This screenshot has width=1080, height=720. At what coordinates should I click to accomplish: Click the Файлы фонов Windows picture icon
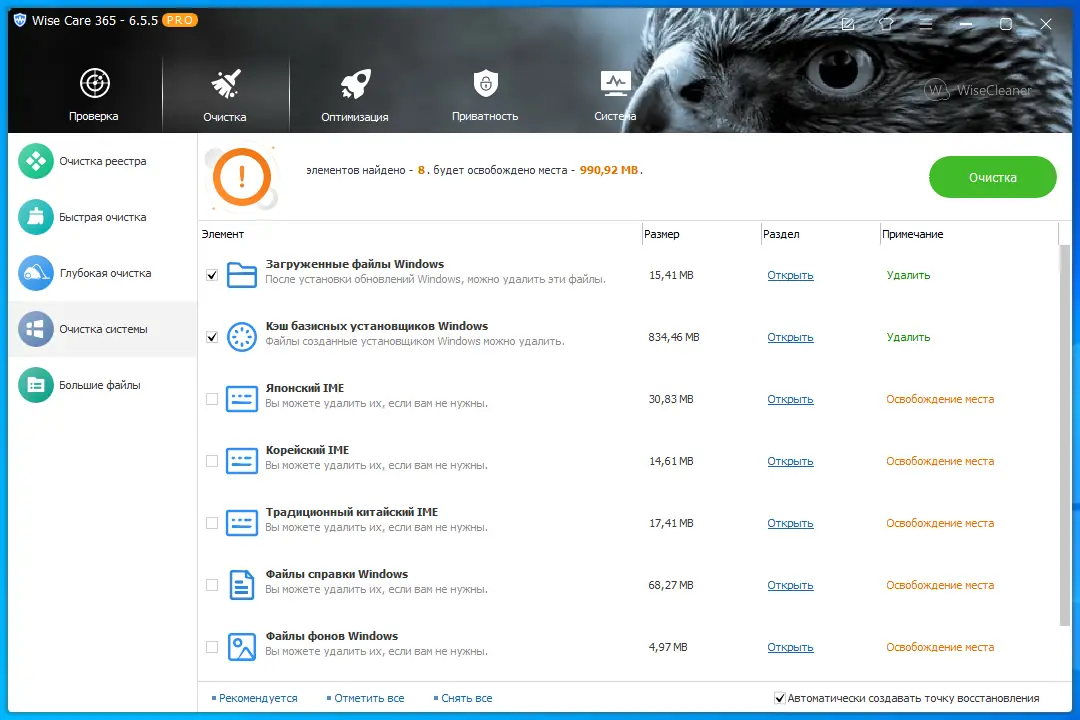(x=242, y=647)
